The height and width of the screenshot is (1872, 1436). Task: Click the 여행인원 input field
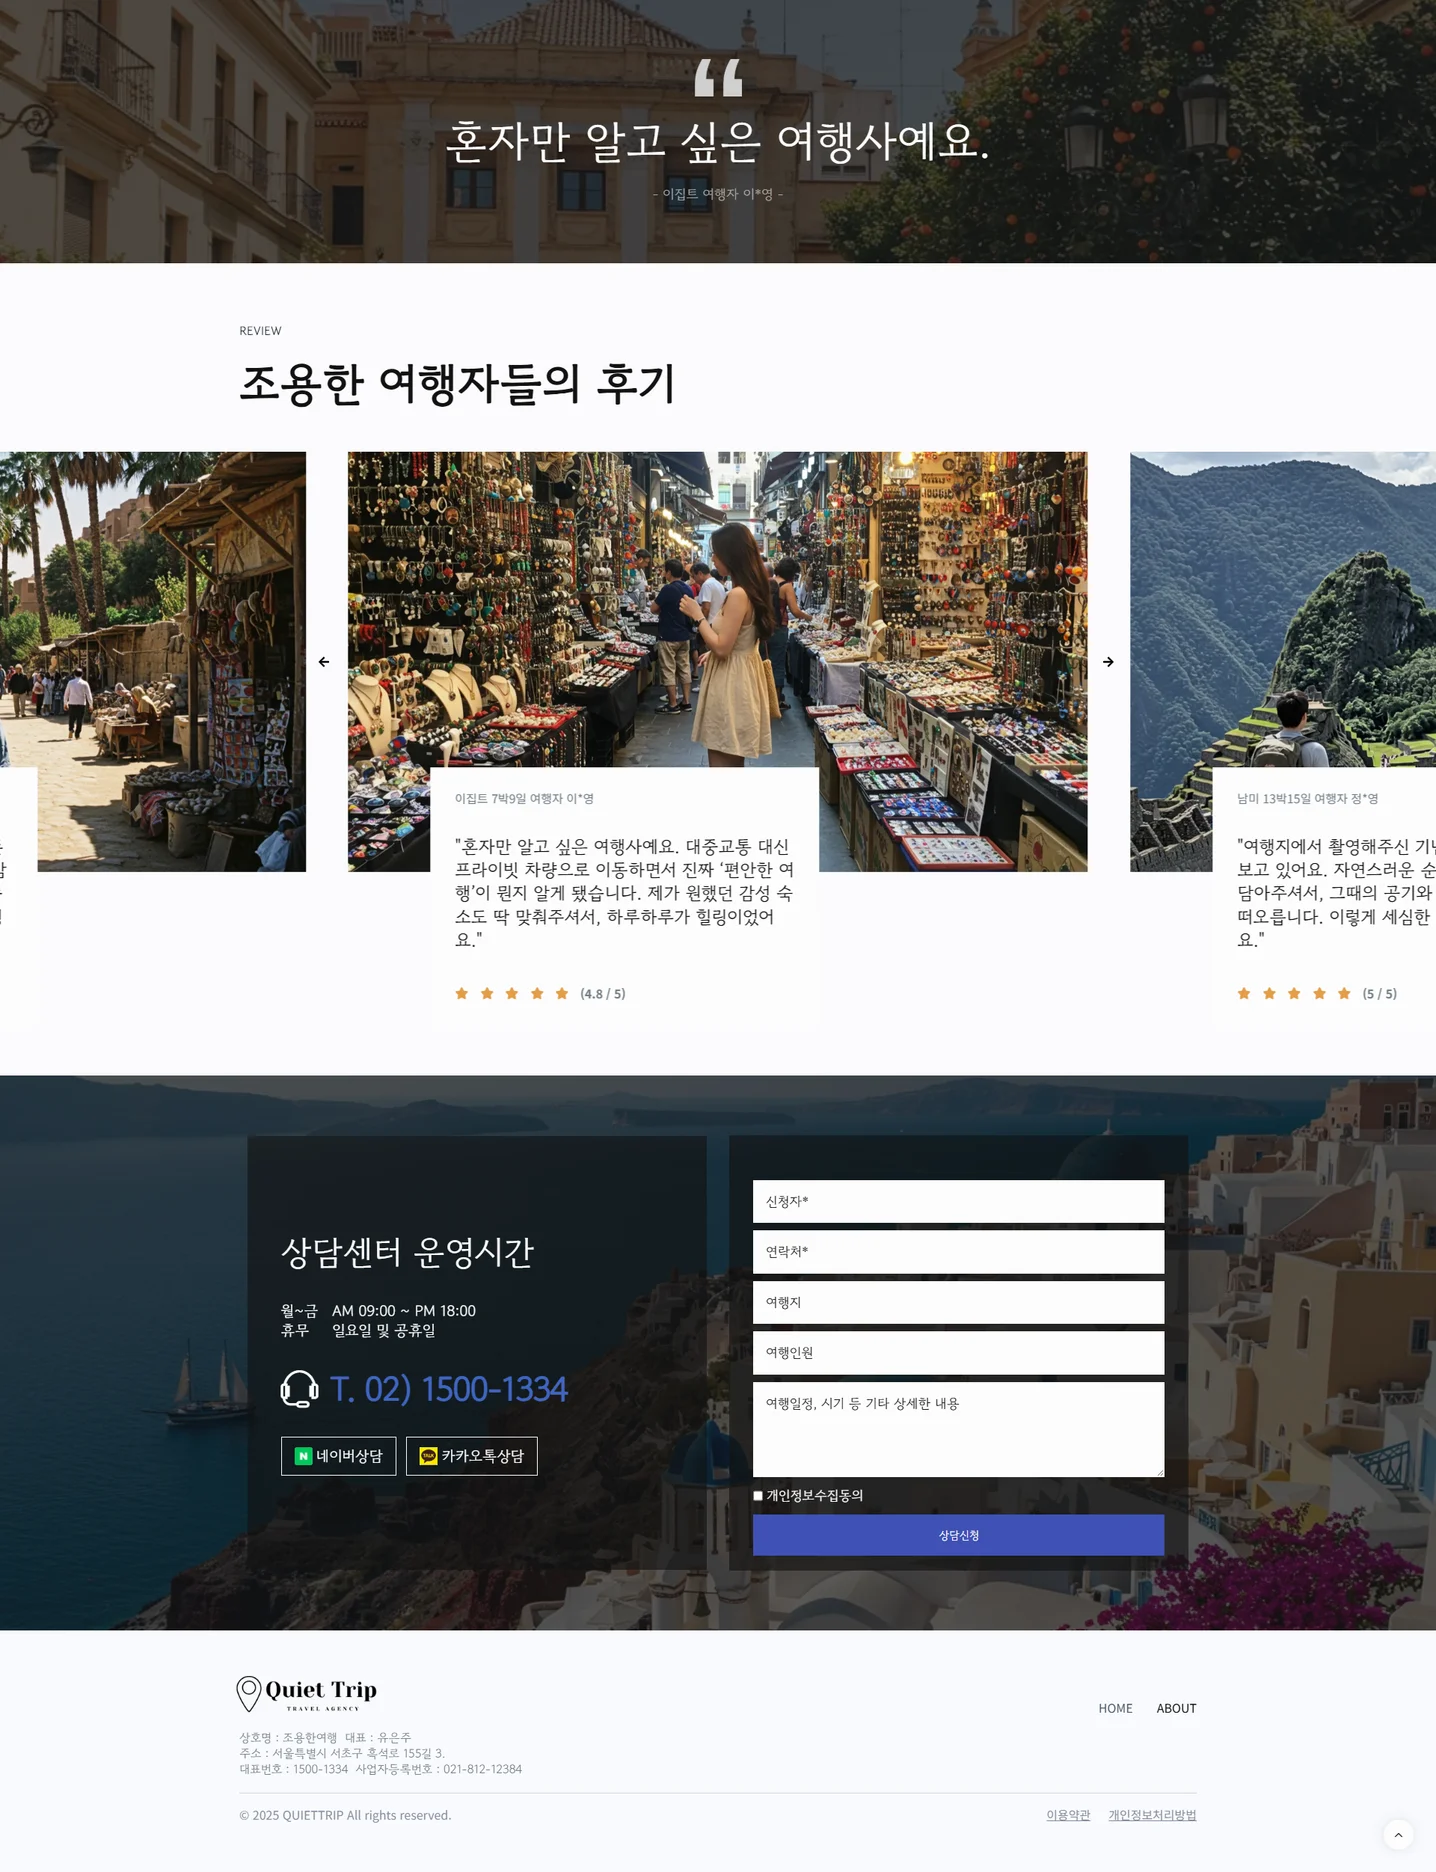(x=958, y=1353)
